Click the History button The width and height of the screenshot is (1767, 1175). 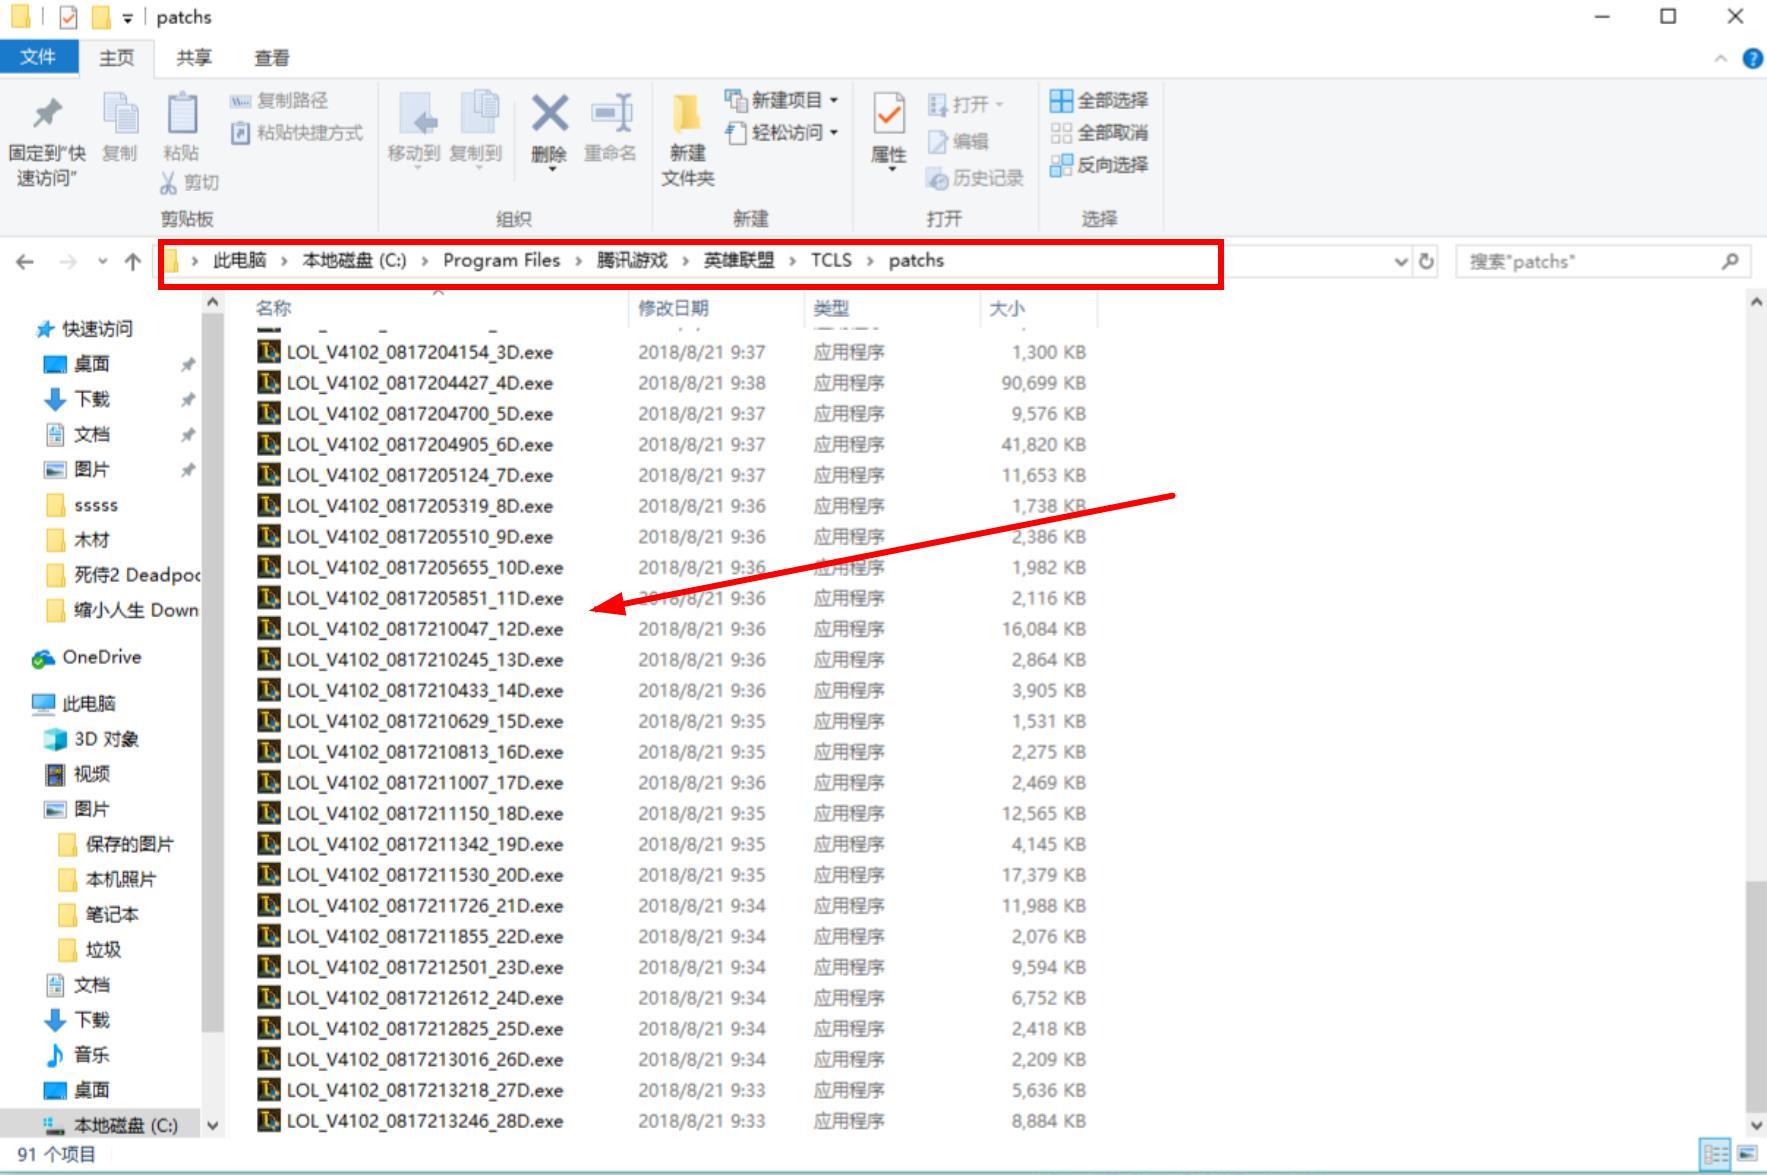coord(975,178)
